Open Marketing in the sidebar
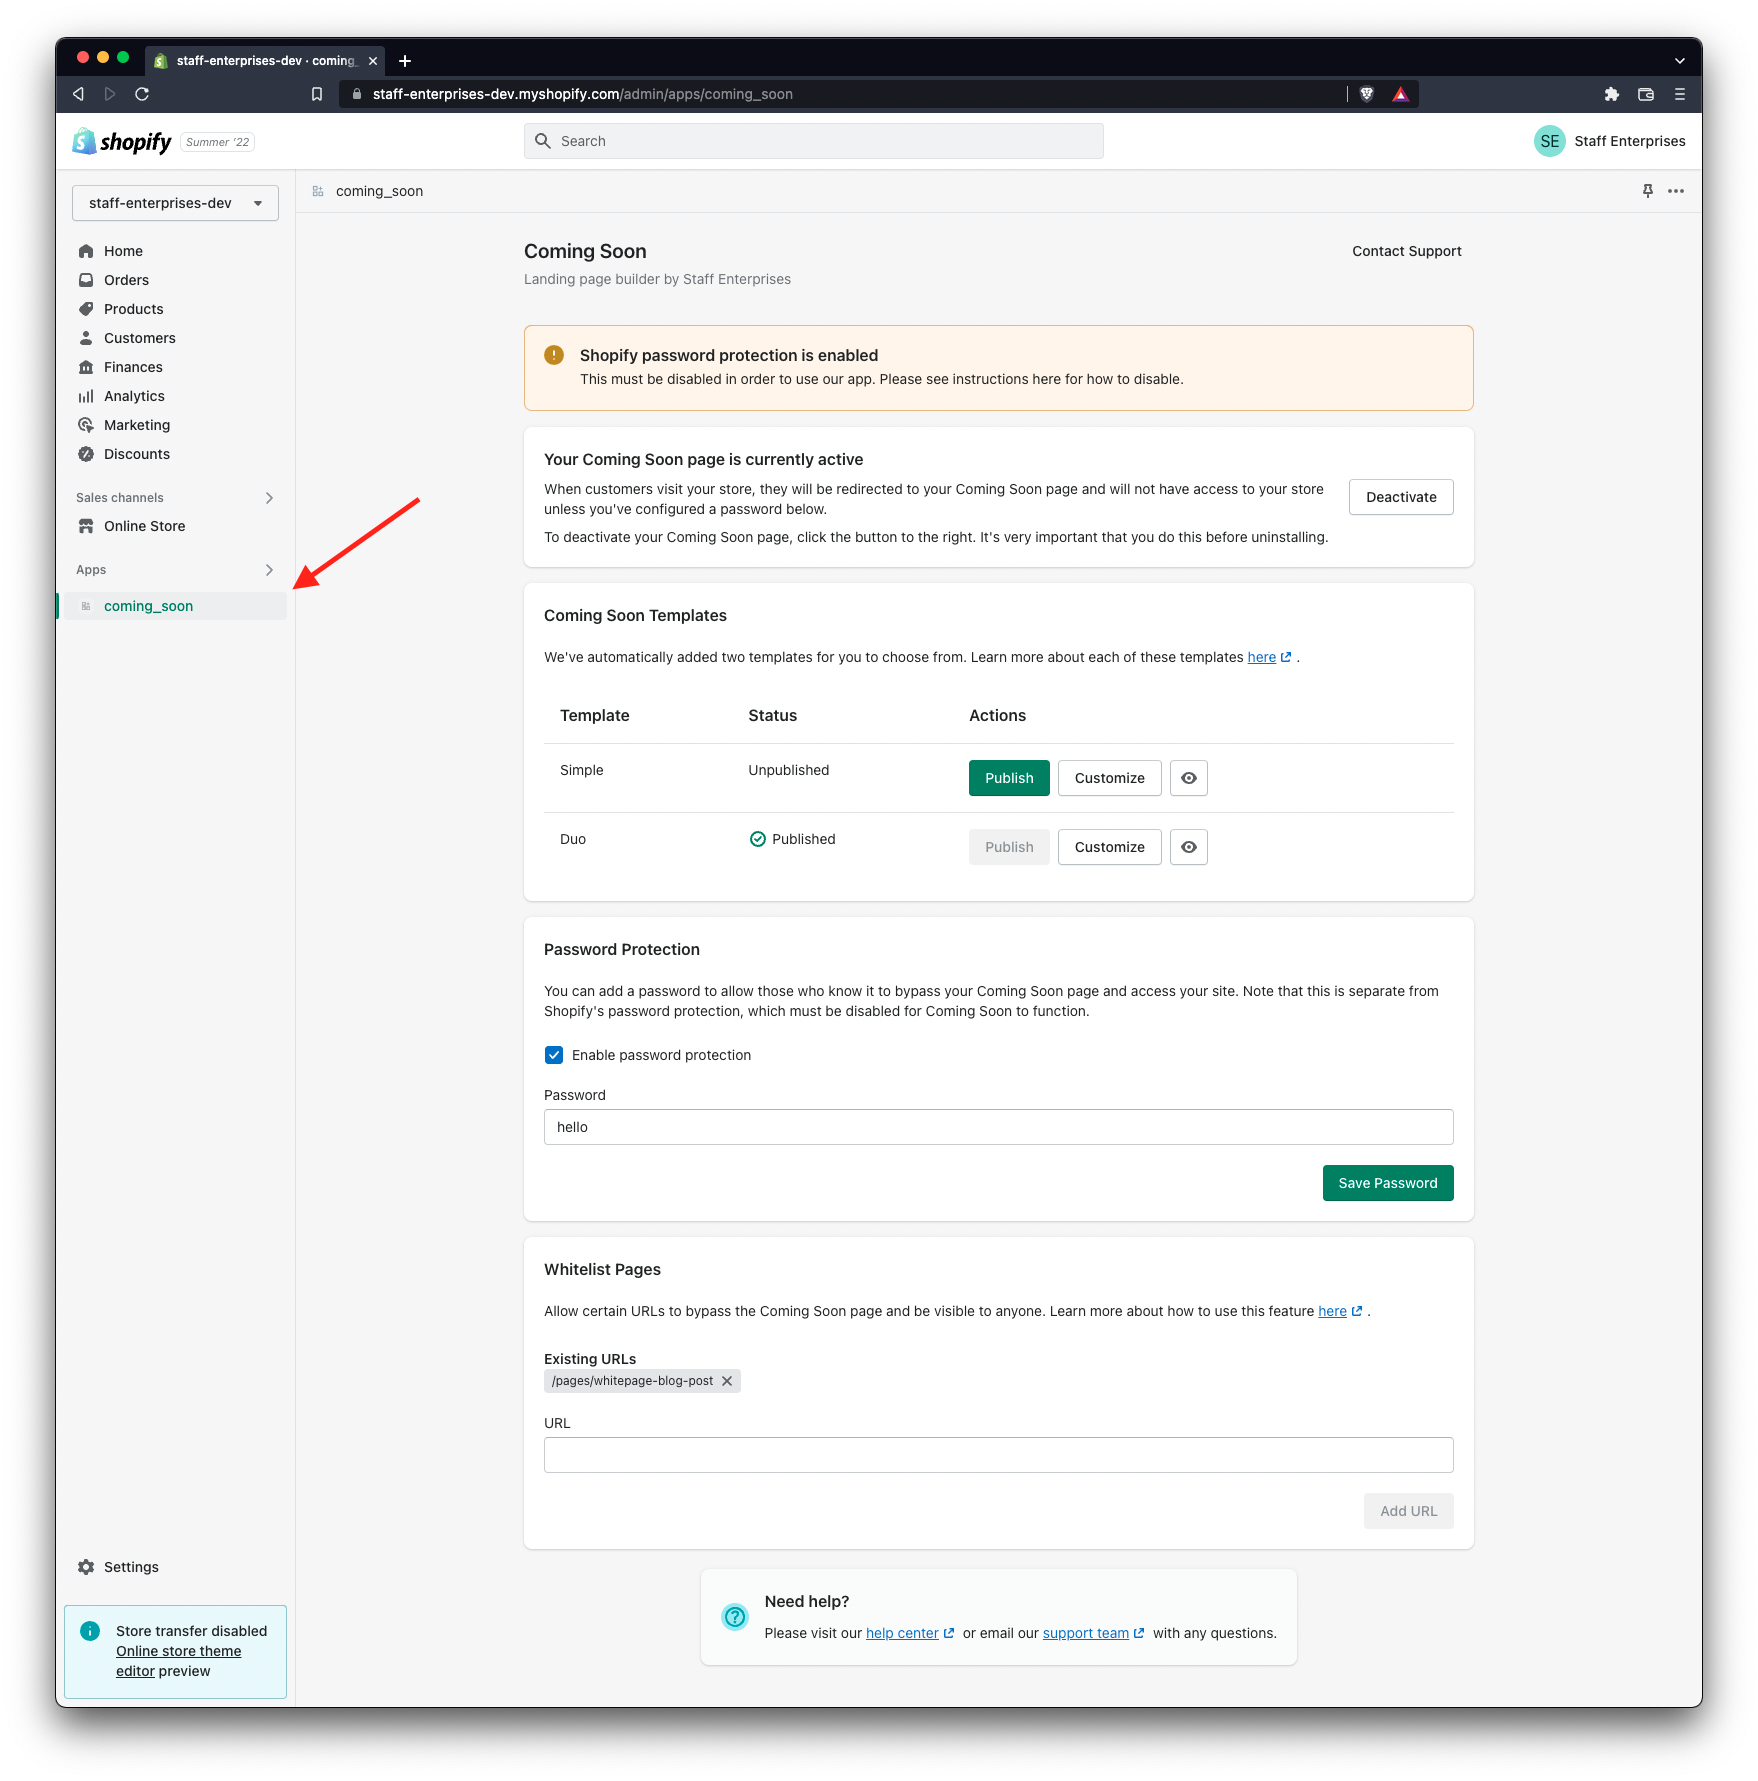This screenshot has width=1758, height=1781. pyautogui.click(x=137, y=425)
